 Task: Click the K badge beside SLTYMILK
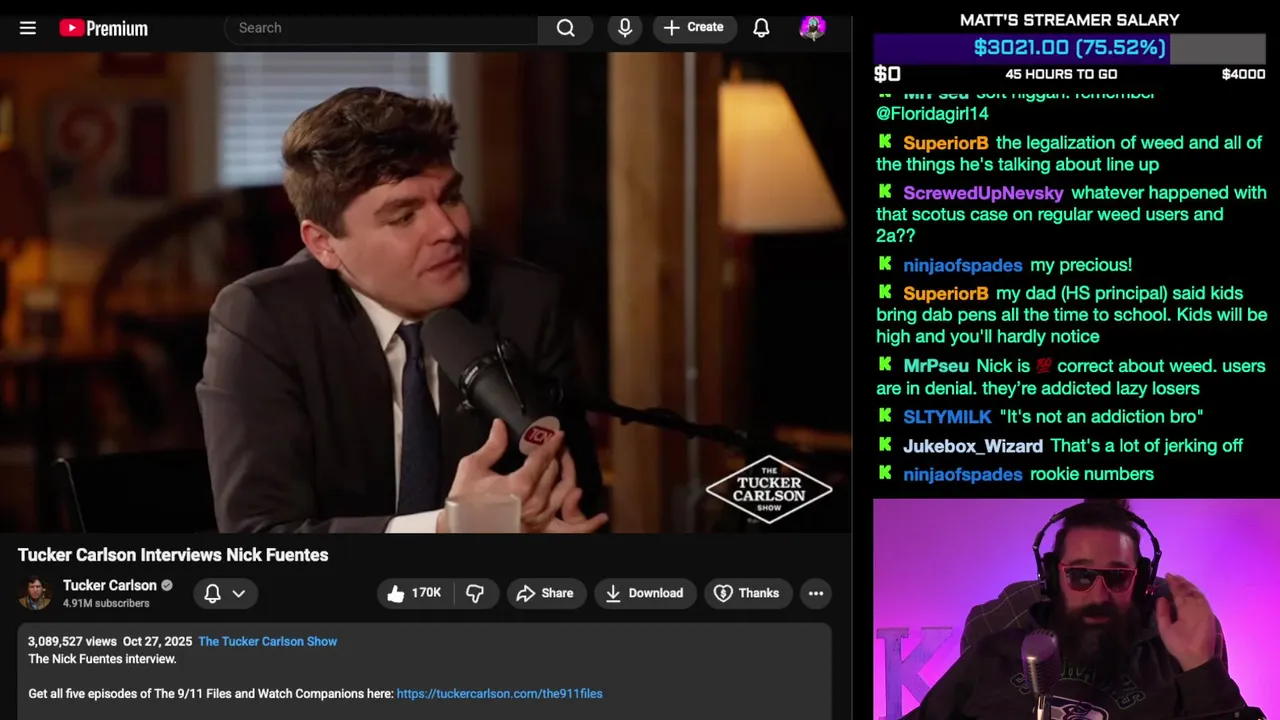(885, 415)
